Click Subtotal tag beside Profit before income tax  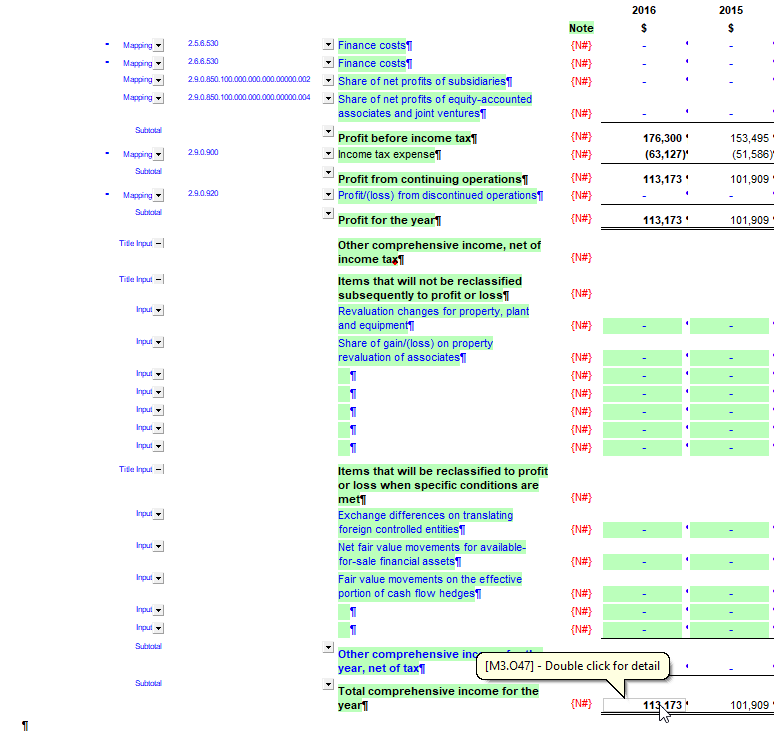(x=148, y=130)
